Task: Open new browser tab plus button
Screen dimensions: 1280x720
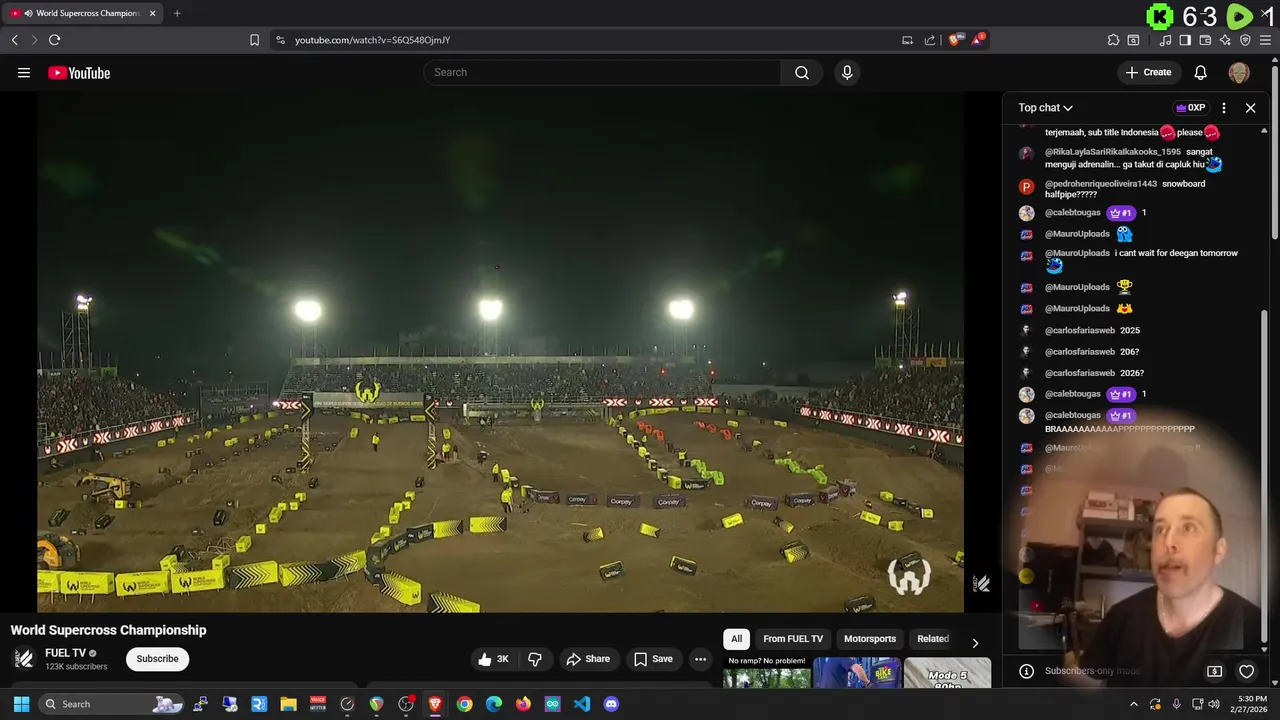Action: tap(177, 13)
